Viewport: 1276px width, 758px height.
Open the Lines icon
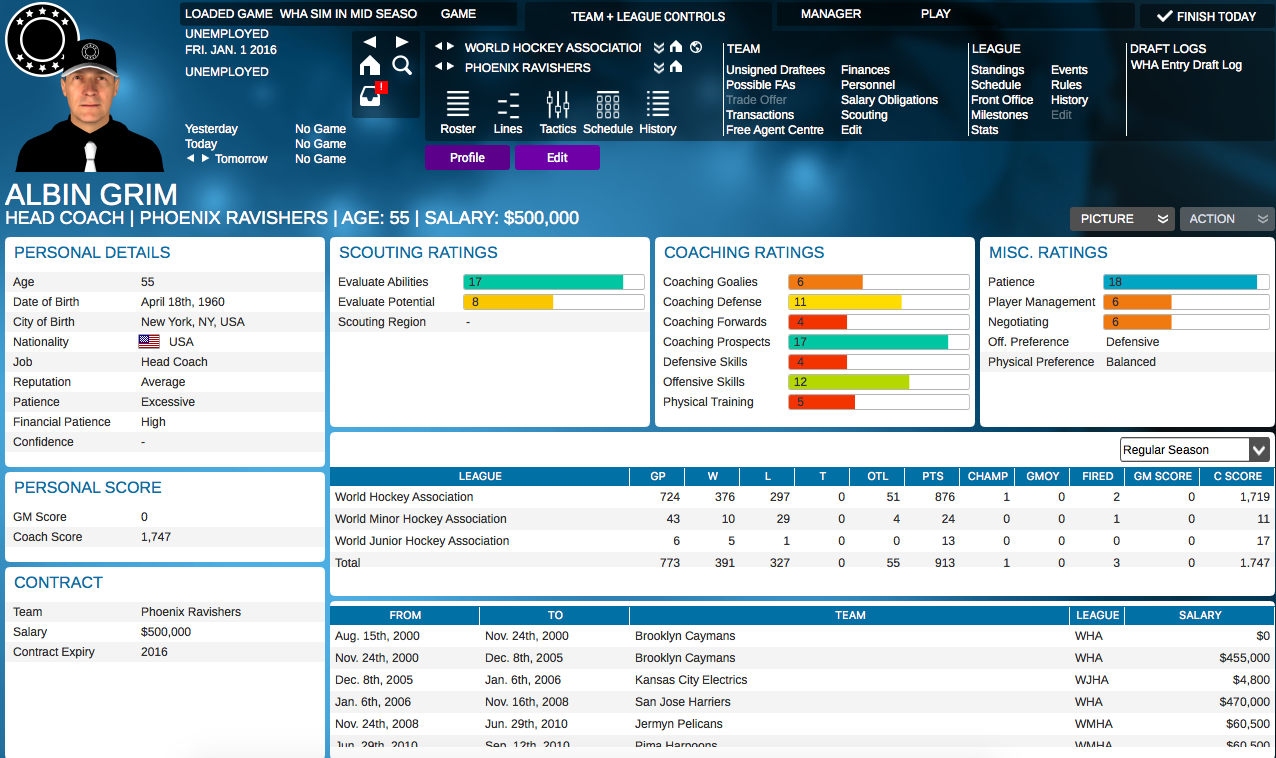tap(508, 104)
